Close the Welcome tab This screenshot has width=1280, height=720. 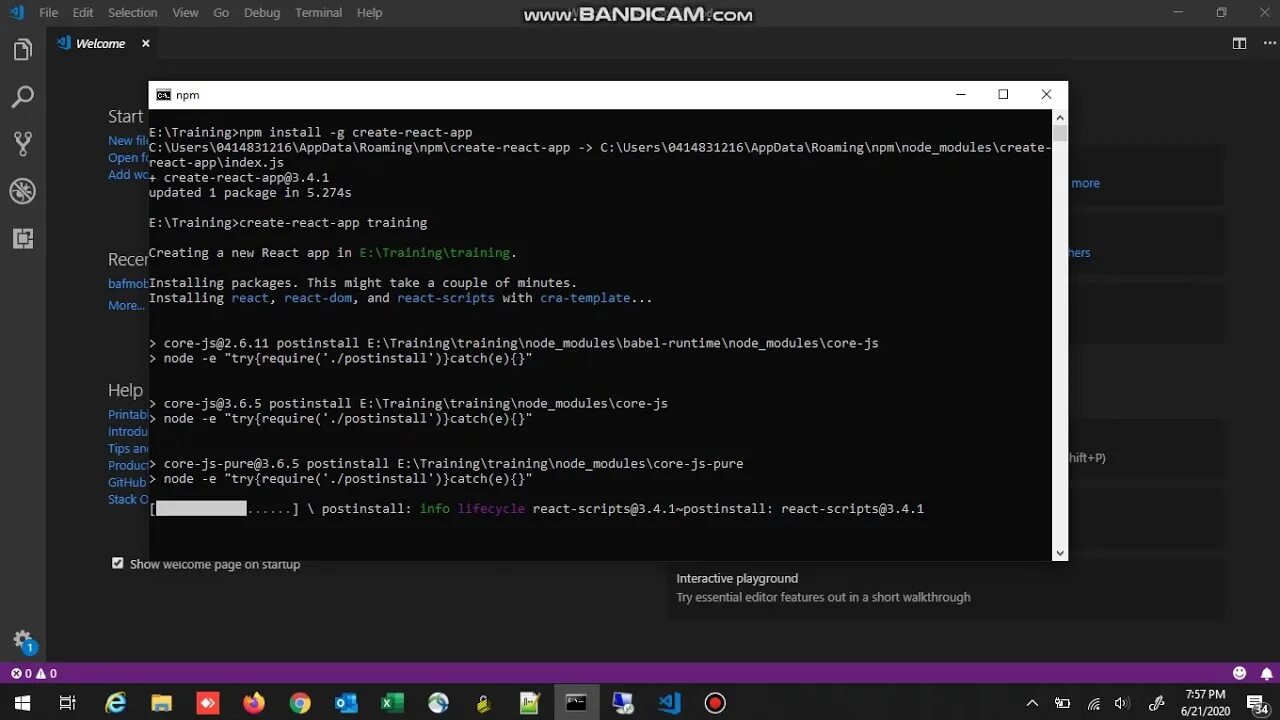click(145, 43)
